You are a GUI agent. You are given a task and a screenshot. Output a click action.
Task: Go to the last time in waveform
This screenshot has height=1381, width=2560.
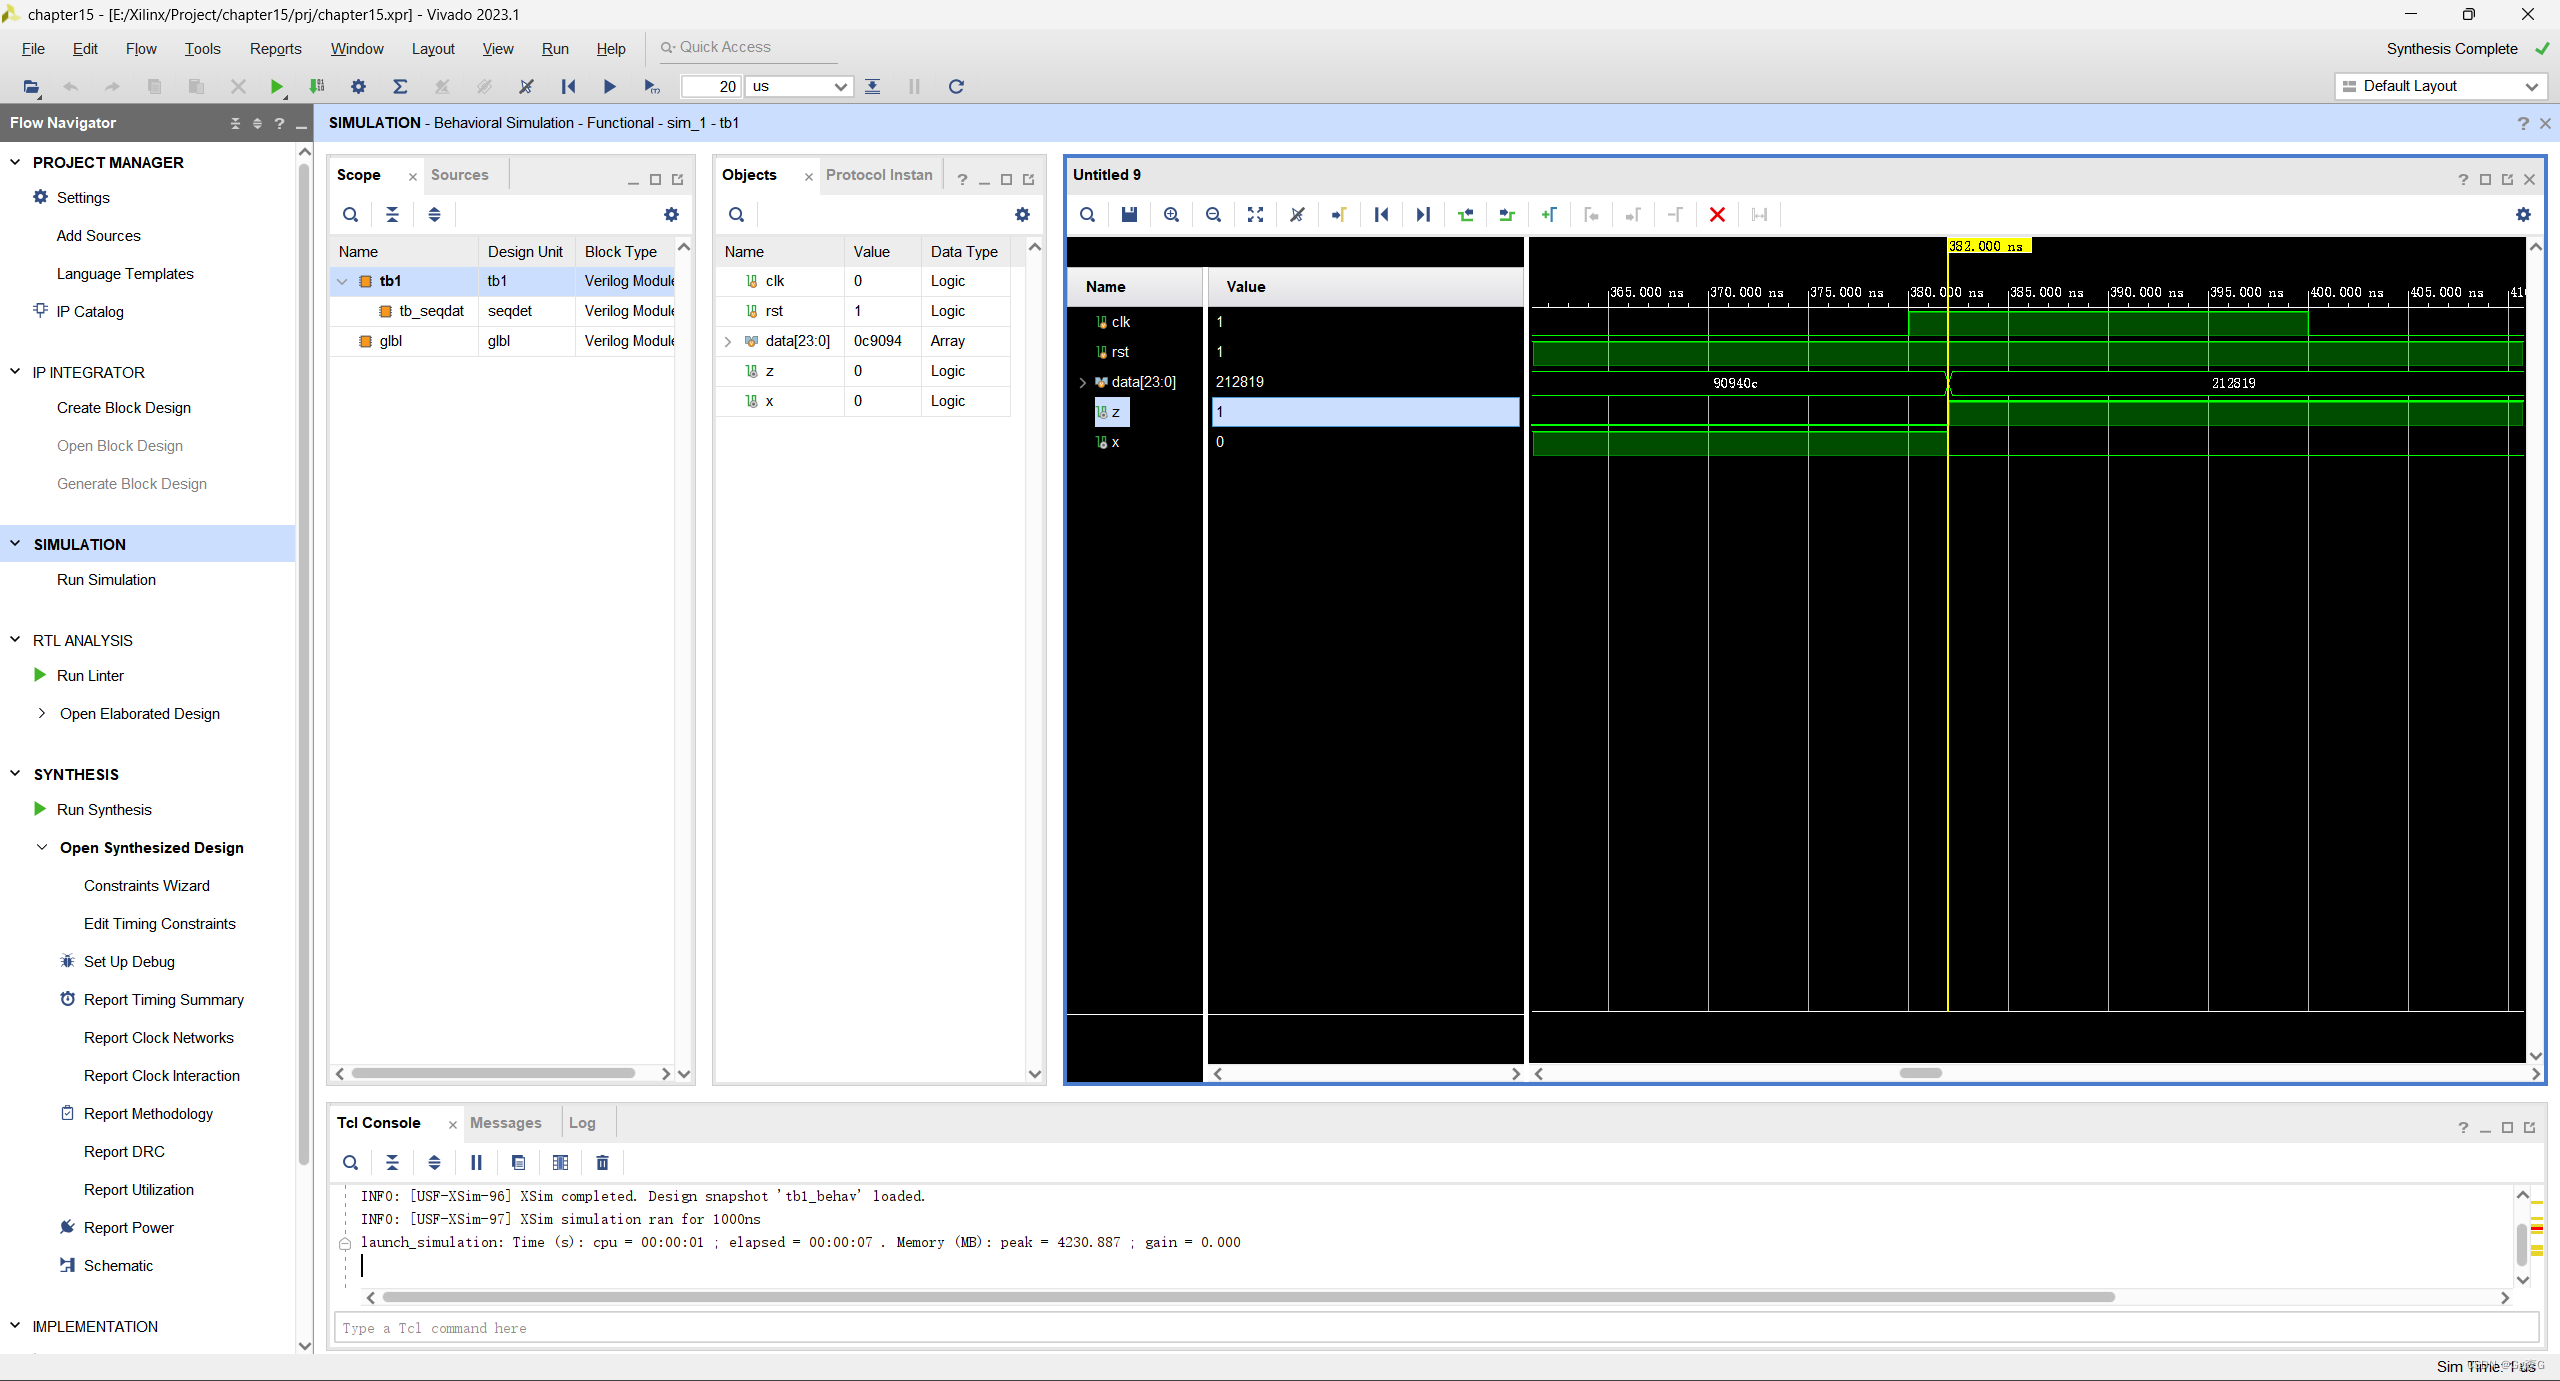coord(1423,215)
